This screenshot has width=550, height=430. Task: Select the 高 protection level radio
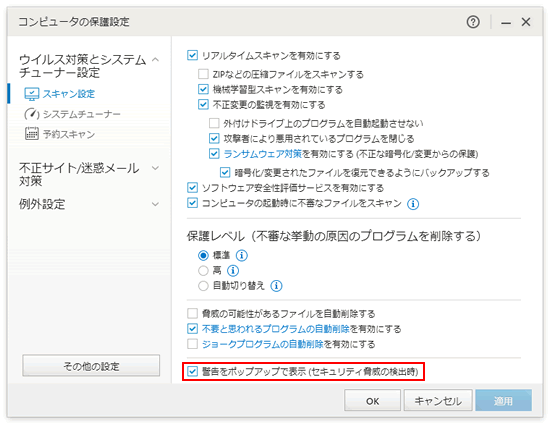(203, 270)
